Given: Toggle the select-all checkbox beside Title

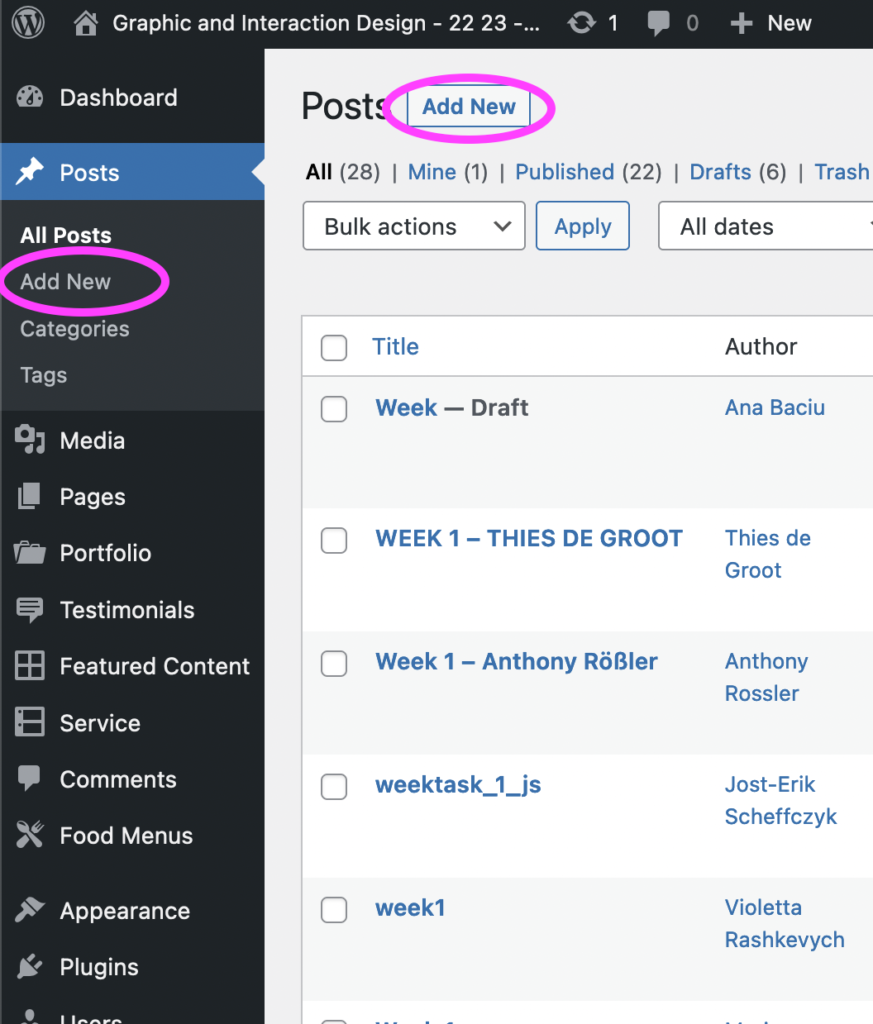Looking at the screenshot, I should [x=334, y=348].
